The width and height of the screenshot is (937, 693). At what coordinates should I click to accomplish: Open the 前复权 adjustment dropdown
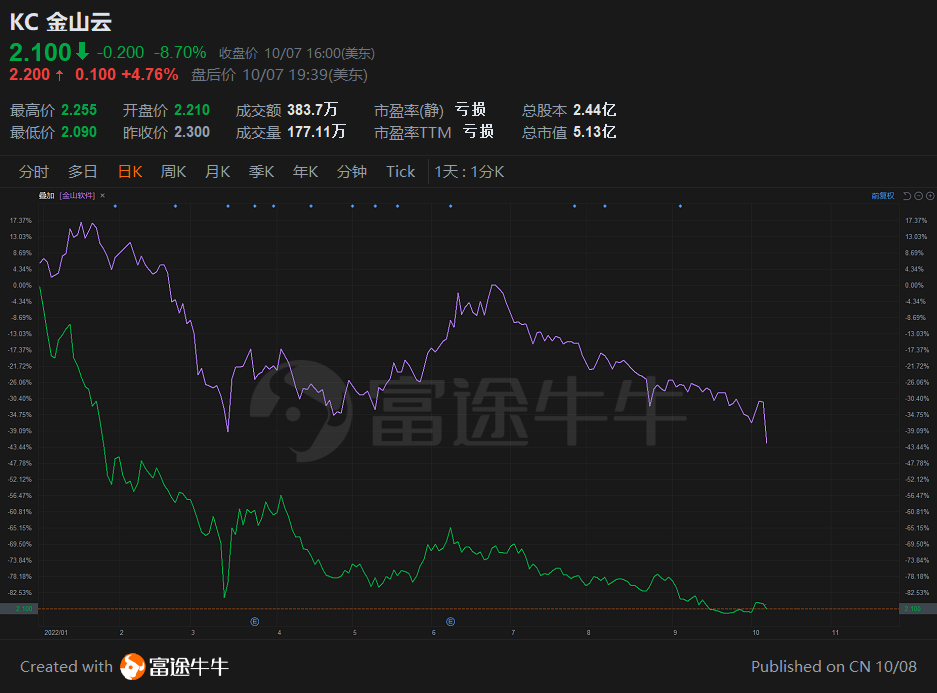click(883, 196)
